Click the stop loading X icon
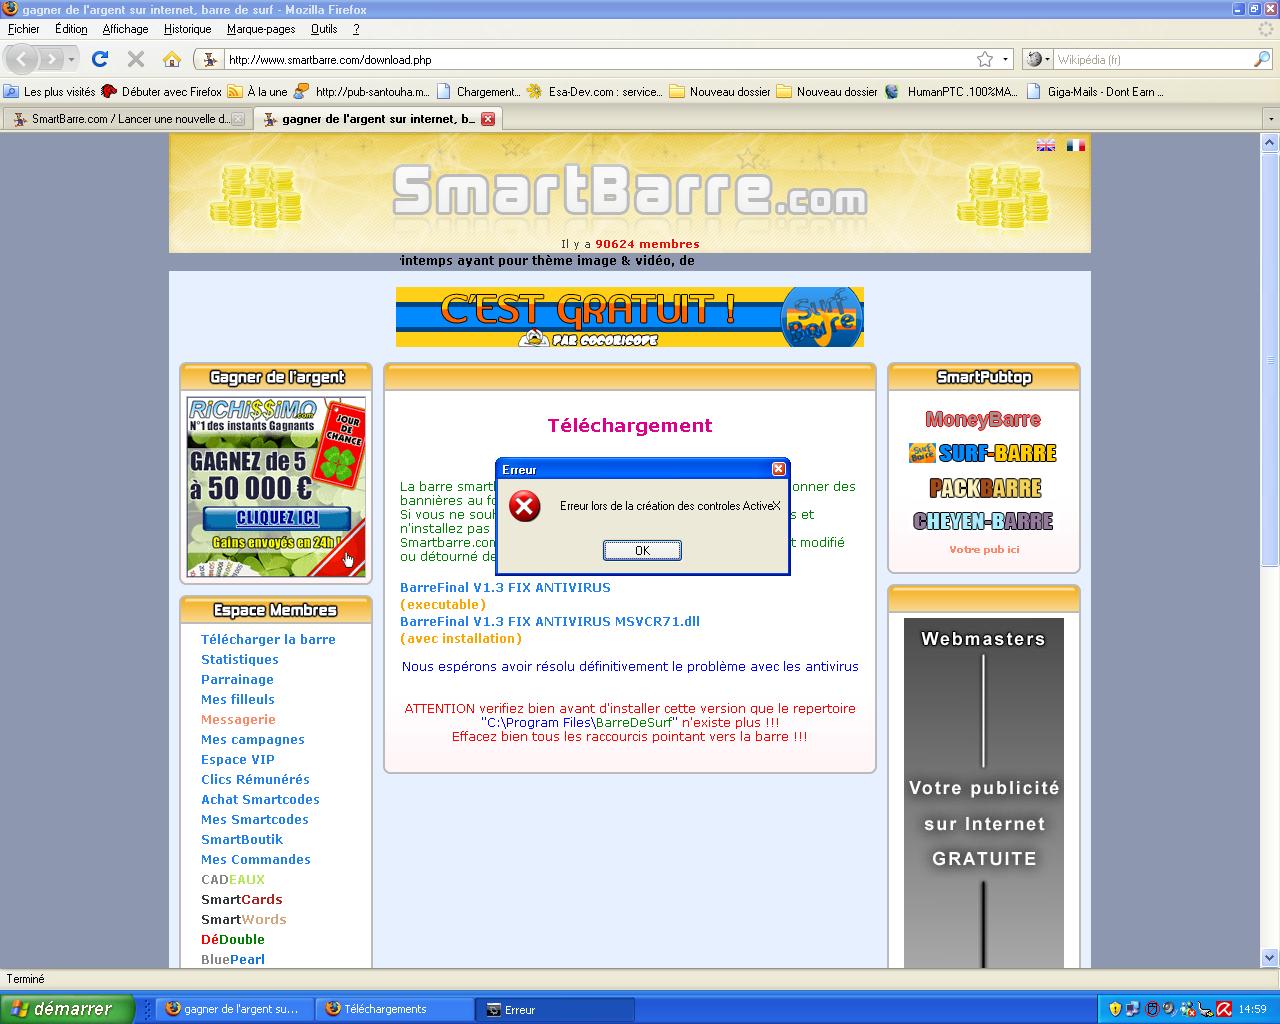The width and height of the screenshot is (1280, 1024). [136, 59]
